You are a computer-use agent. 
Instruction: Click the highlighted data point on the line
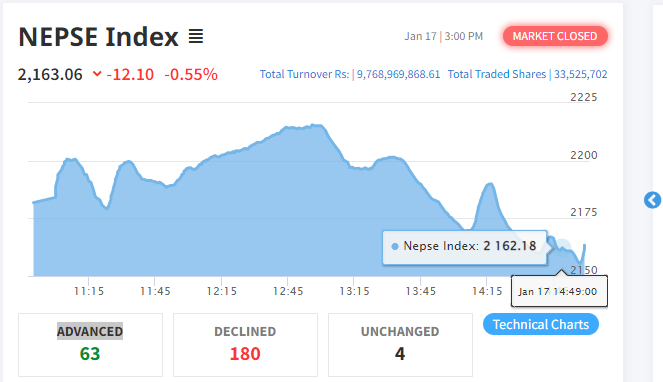pos(563,247)
